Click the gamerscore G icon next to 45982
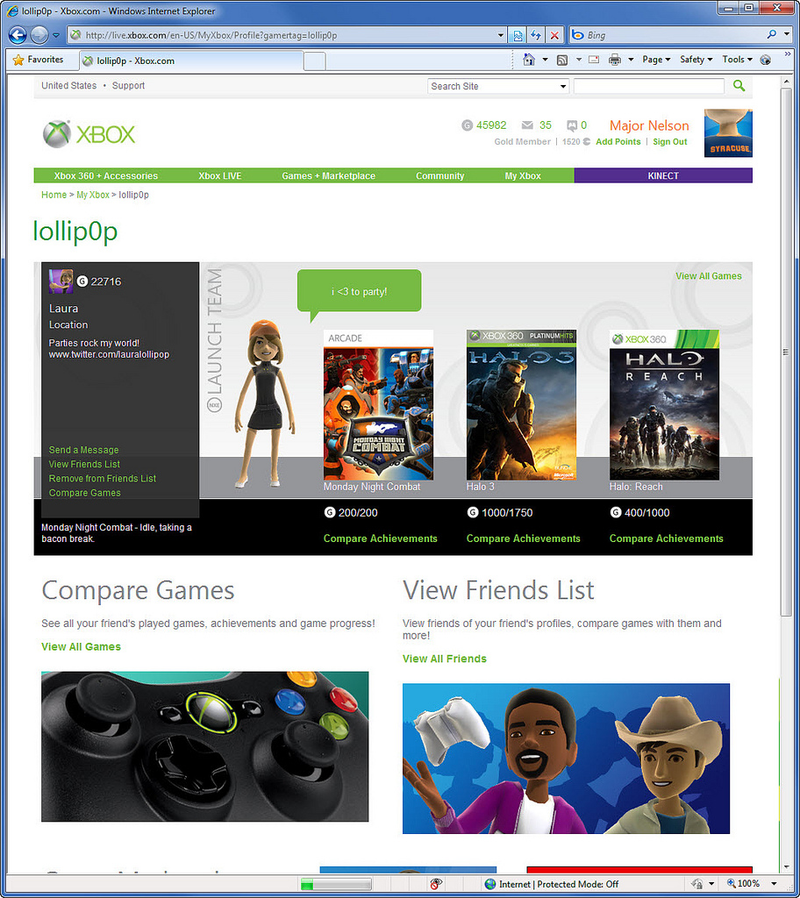 [x=467, y=125]
